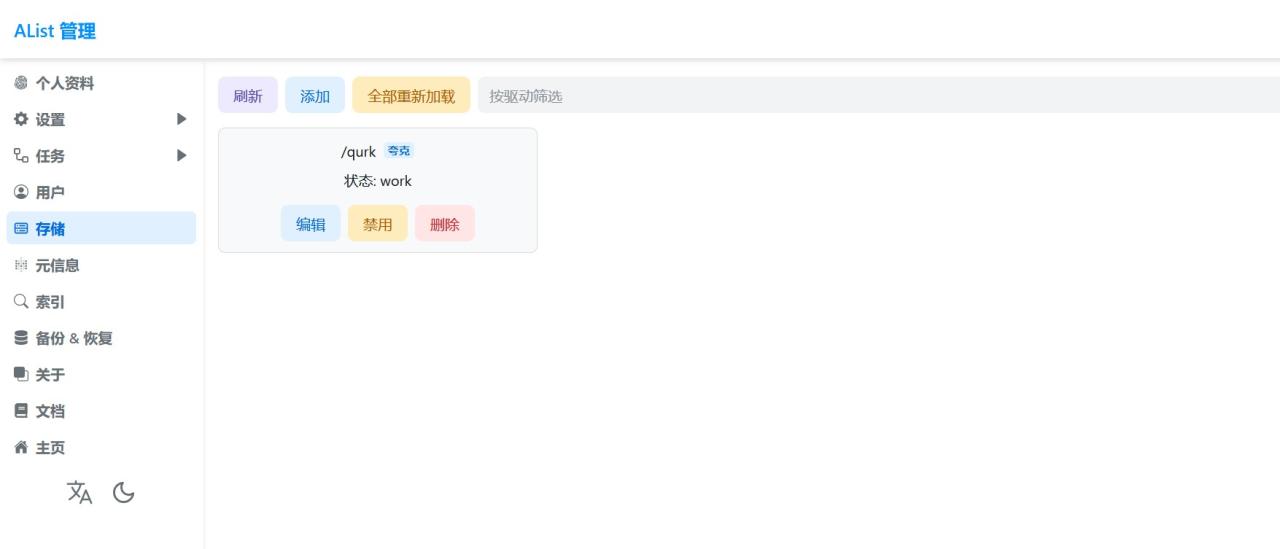Click 全部重新加载 reload all button
This screenshot has height=549, width=1280.
pyautogui.click(x=411, y=96)
